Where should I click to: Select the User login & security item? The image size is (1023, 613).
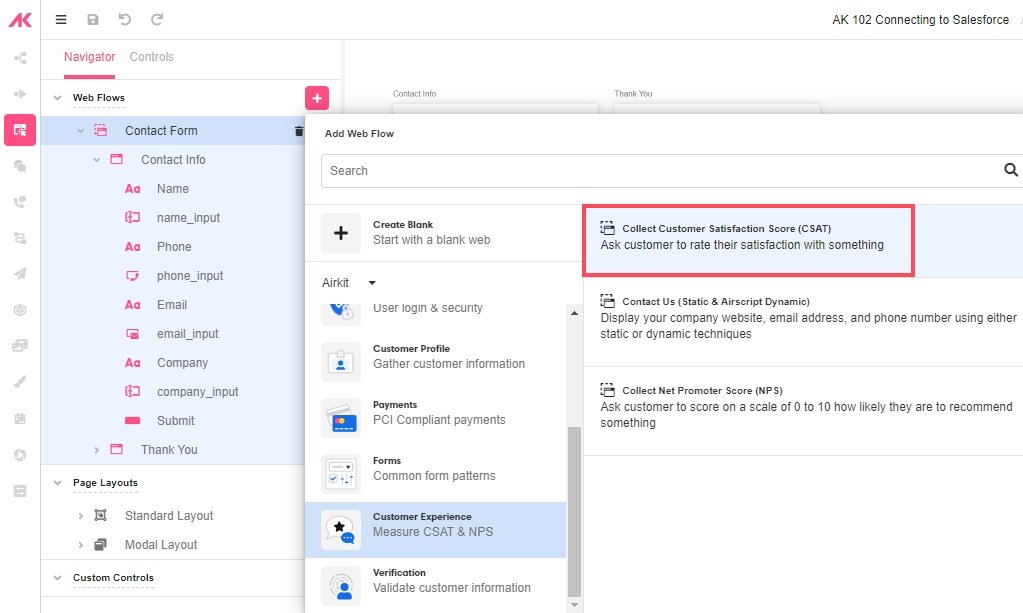pos(435,314)
